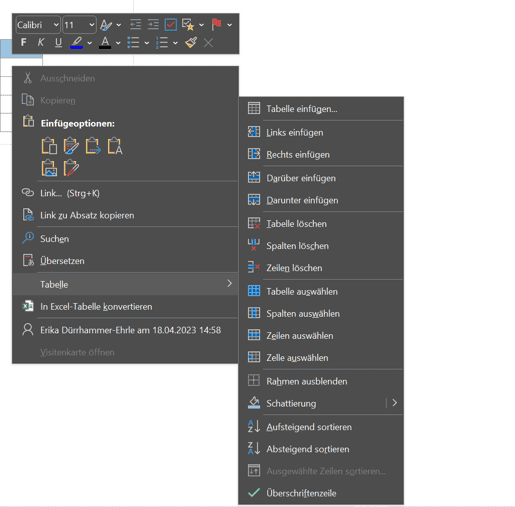Click the Italic (K) formatting button
Image resolution: width=515 pixels, height=507 pixels.
[x=41, y=42]
